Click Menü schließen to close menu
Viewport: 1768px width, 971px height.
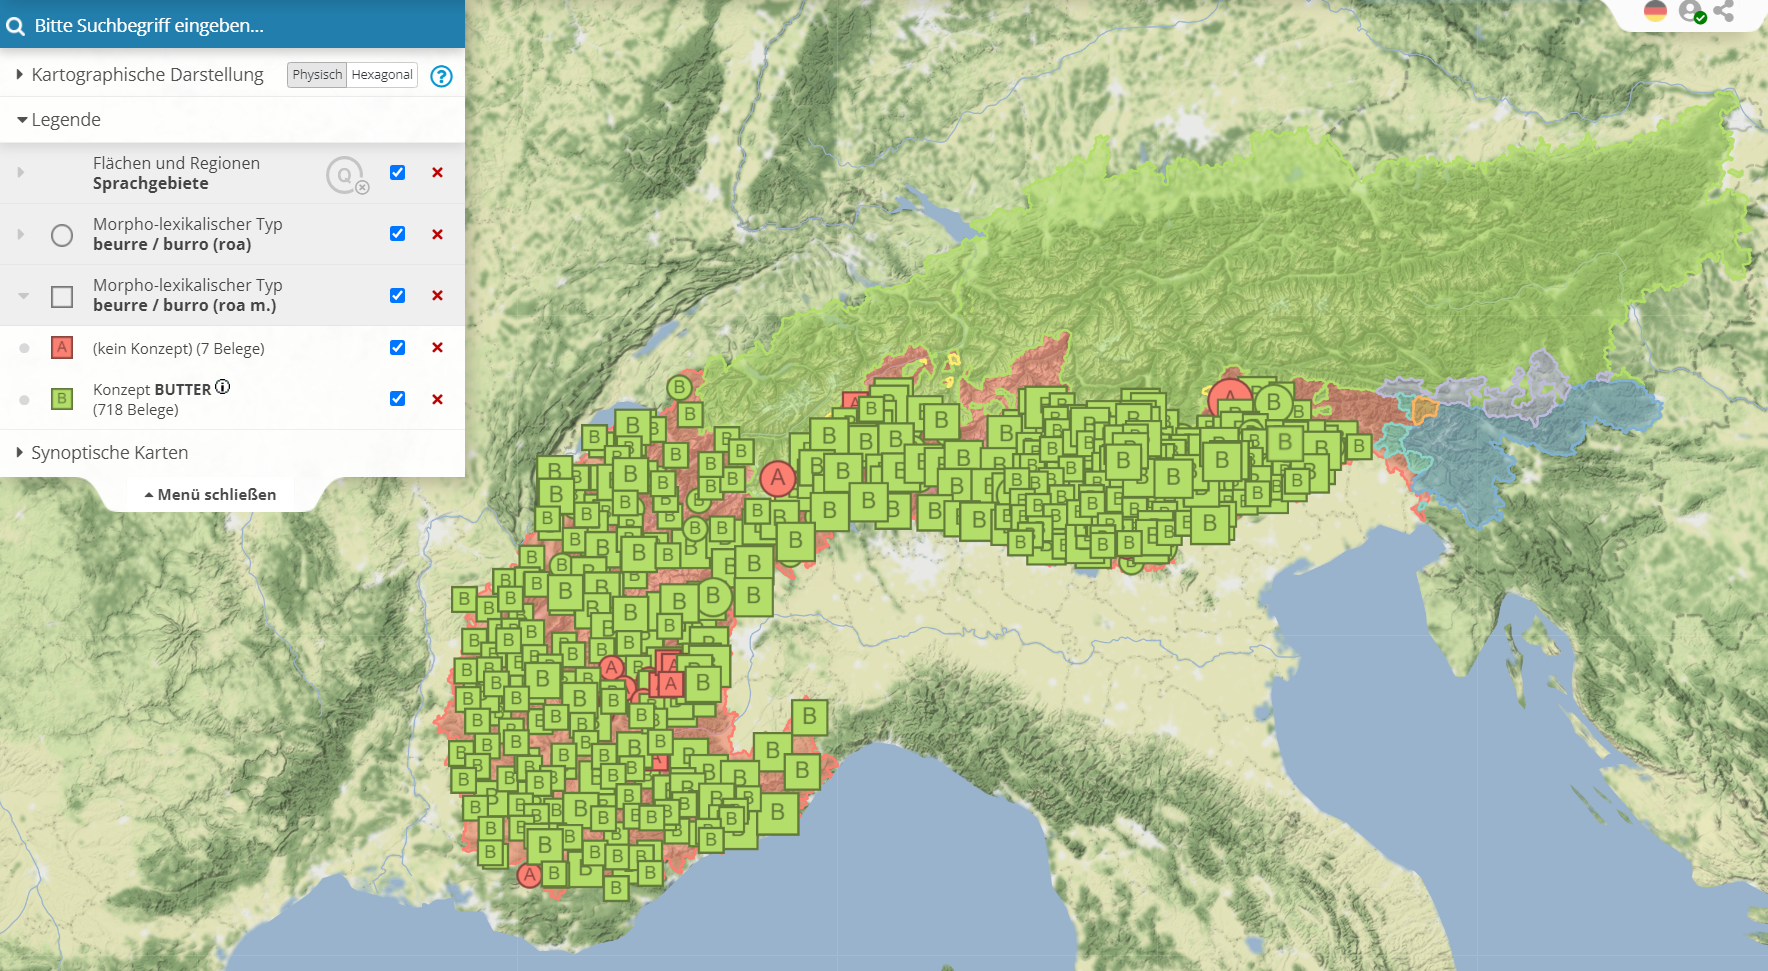coord(211,495)
